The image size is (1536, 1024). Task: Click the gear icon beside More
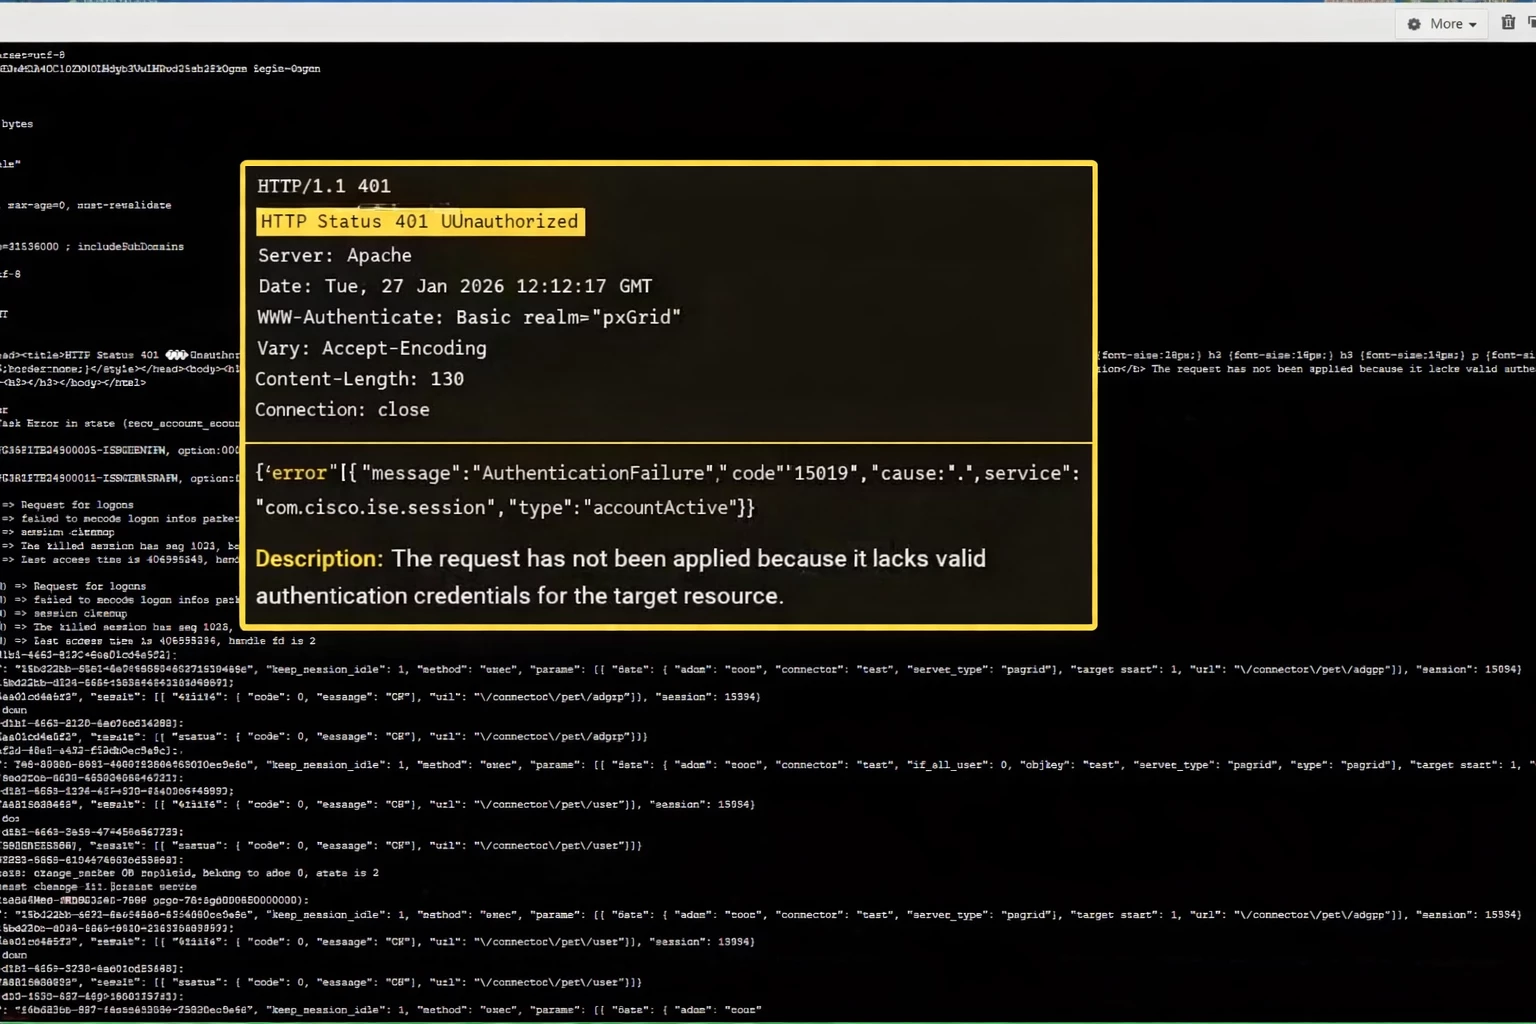(1414, 24)
